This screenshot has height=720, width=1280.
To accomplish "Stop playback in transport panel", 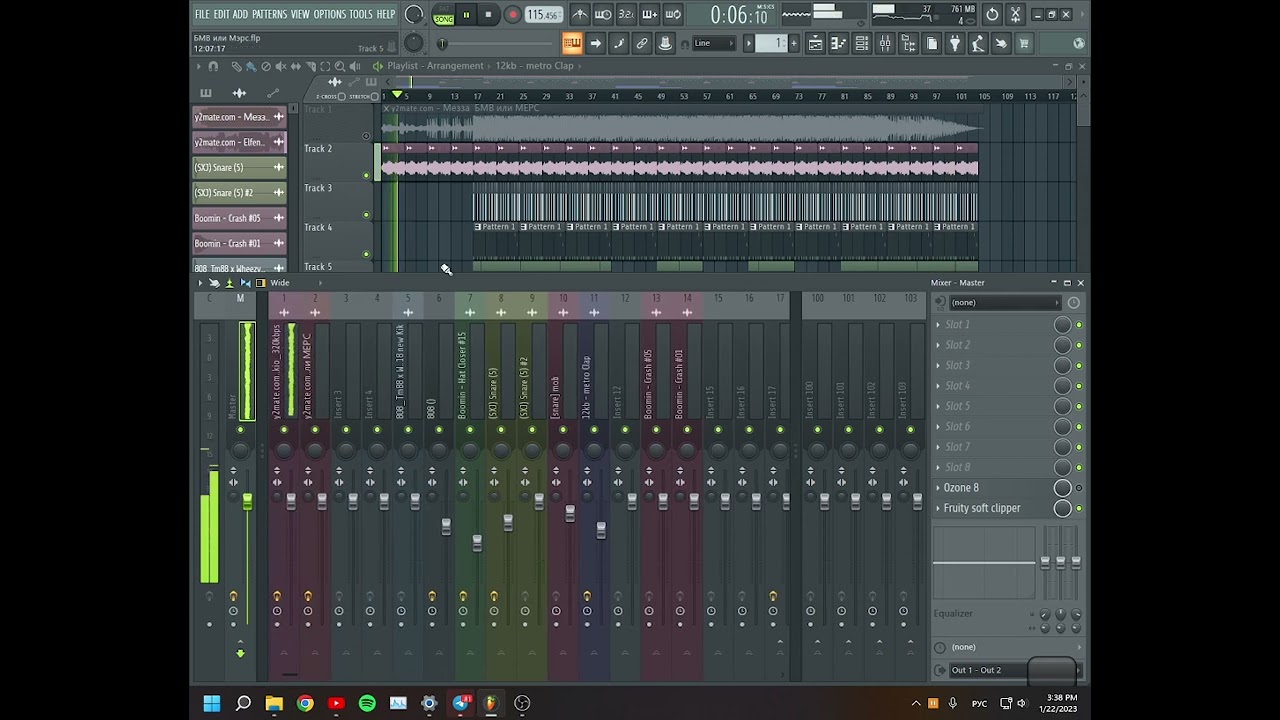I will click(x=488, y=14).
